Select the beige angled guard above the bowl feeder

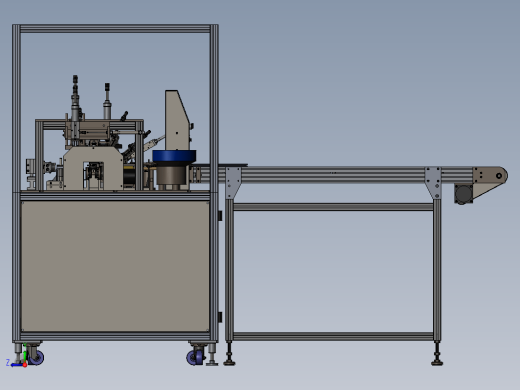point(177,120)
